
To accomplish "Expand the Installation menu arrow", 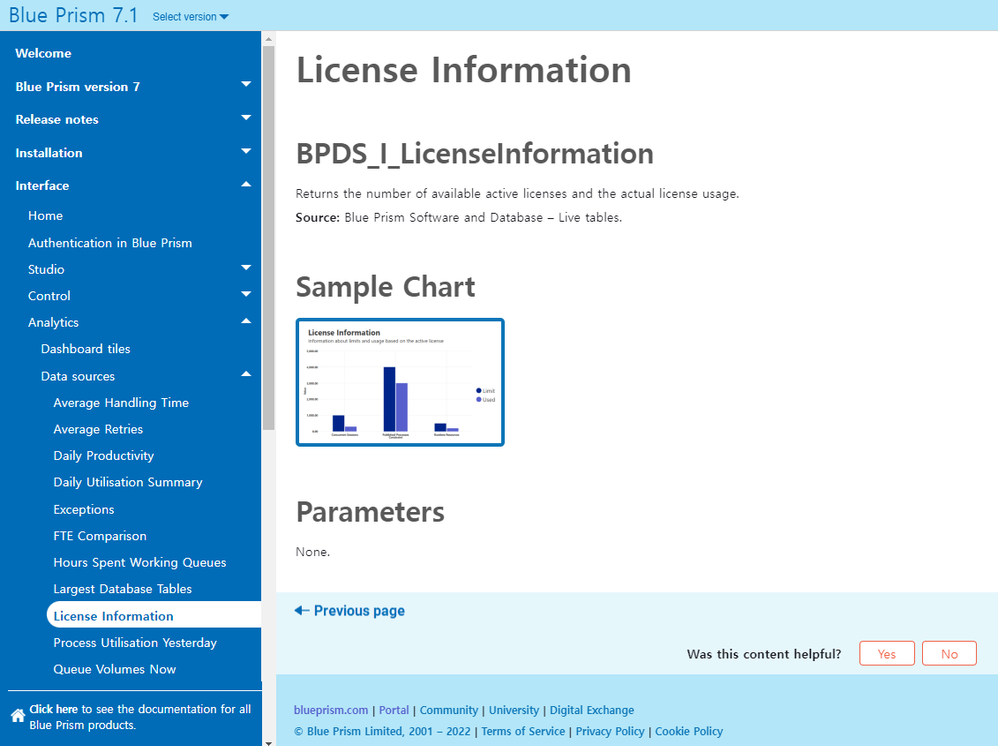I will pyautogui.click(x=246, y=152).
